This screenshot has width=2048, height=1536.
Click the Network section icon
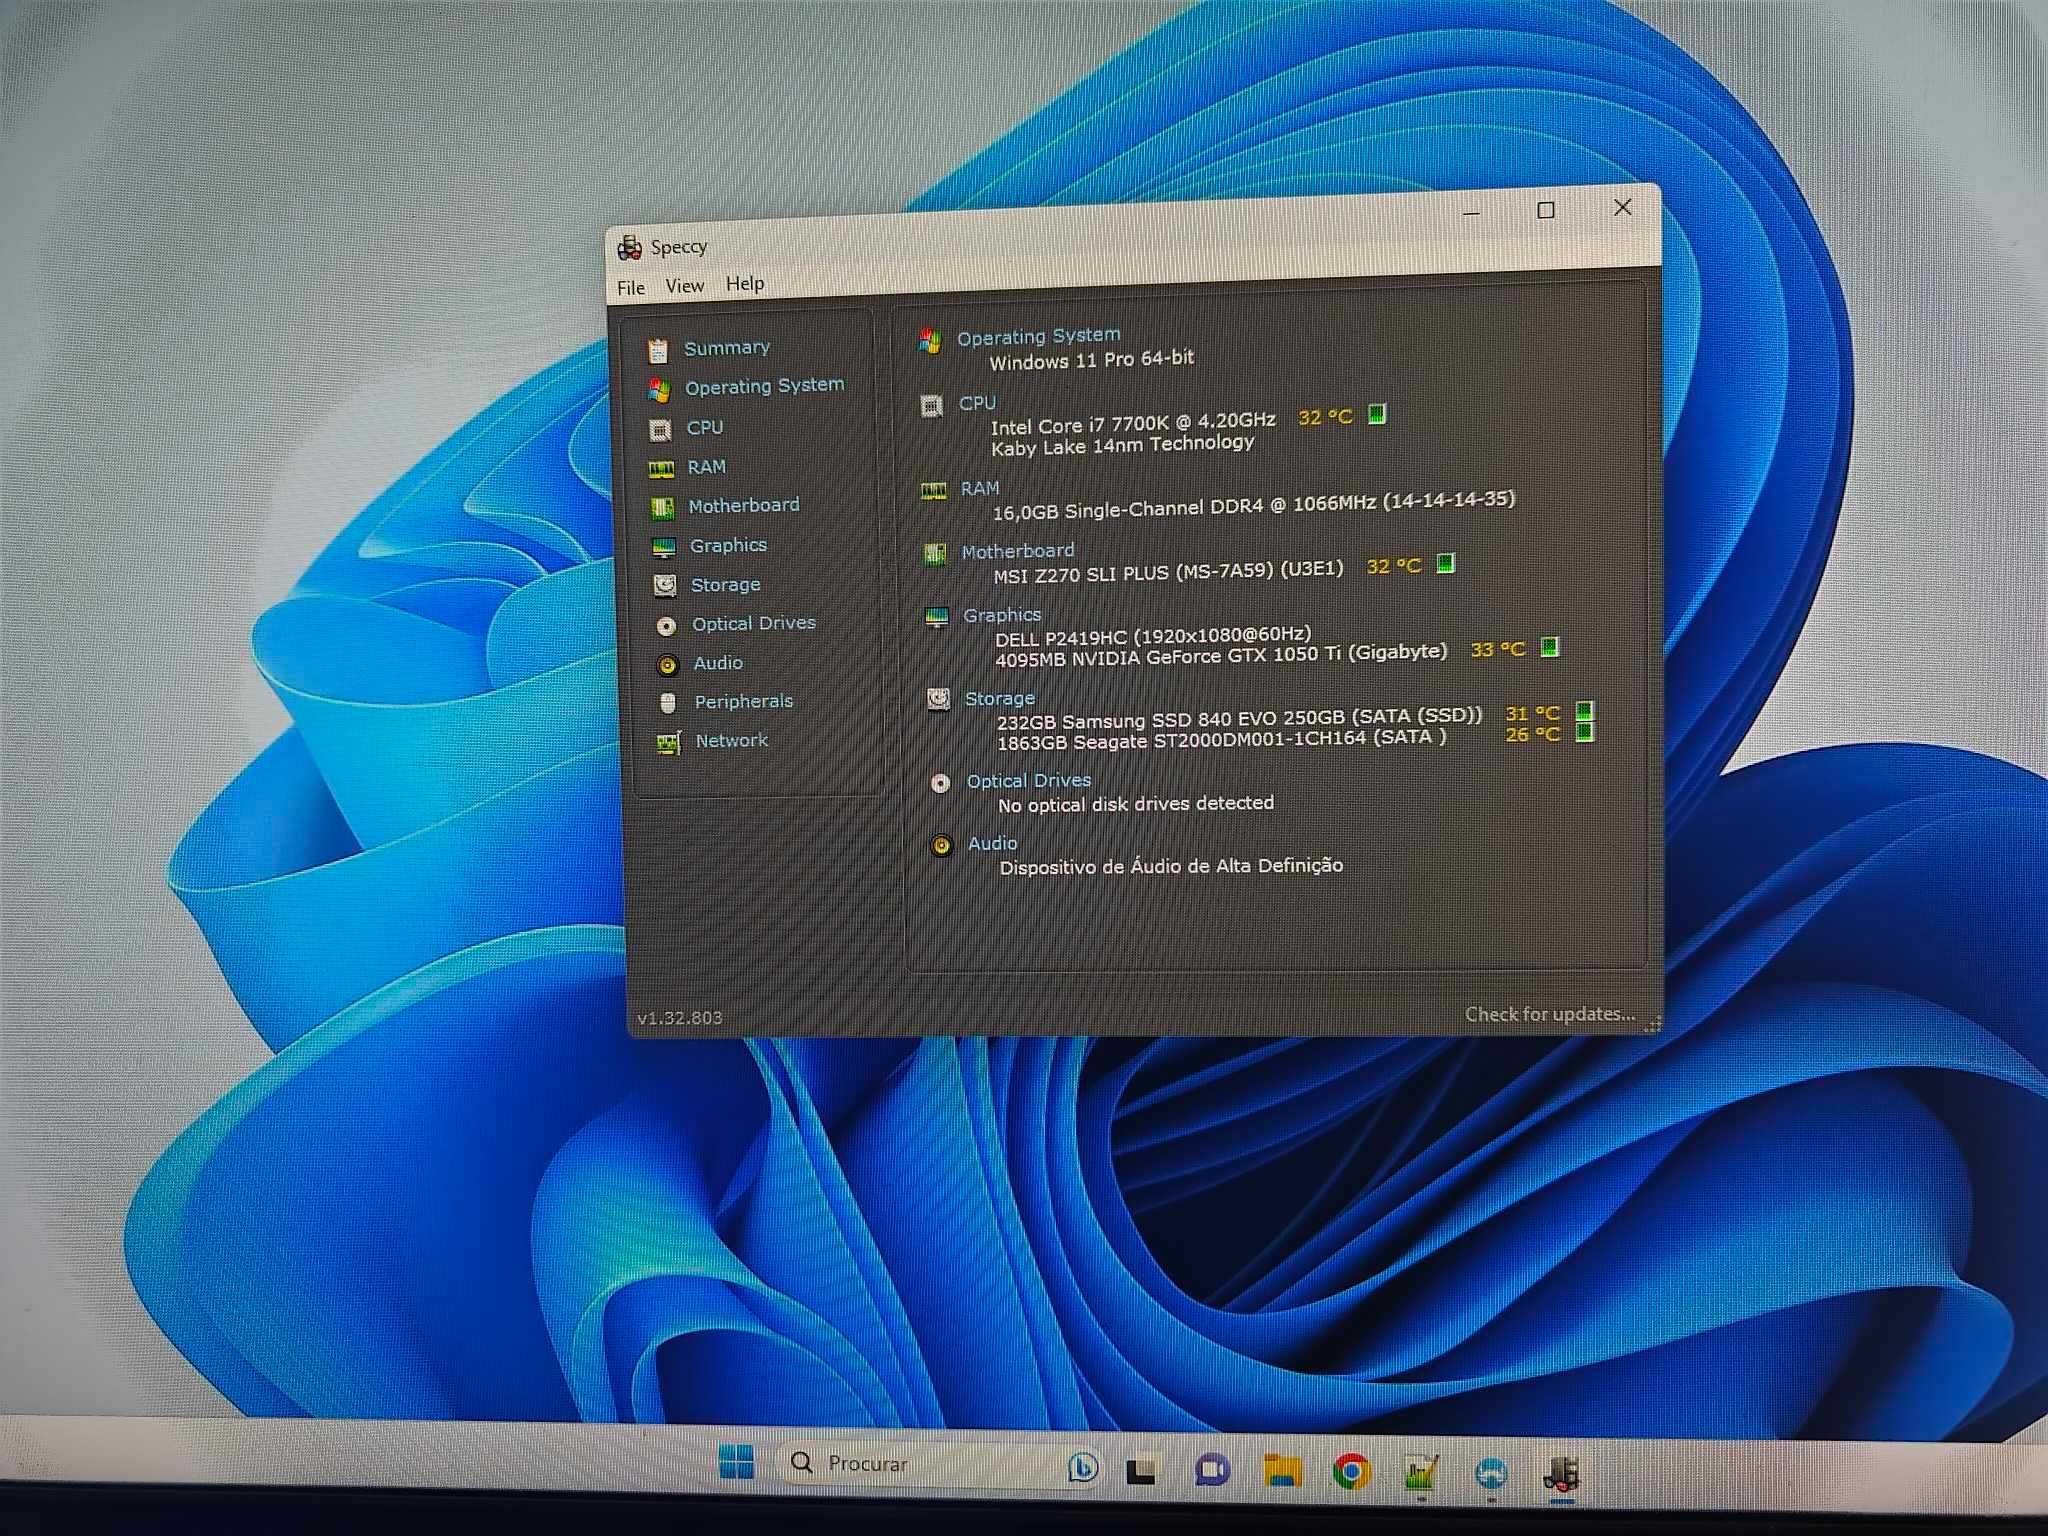(x=666, y=741)
